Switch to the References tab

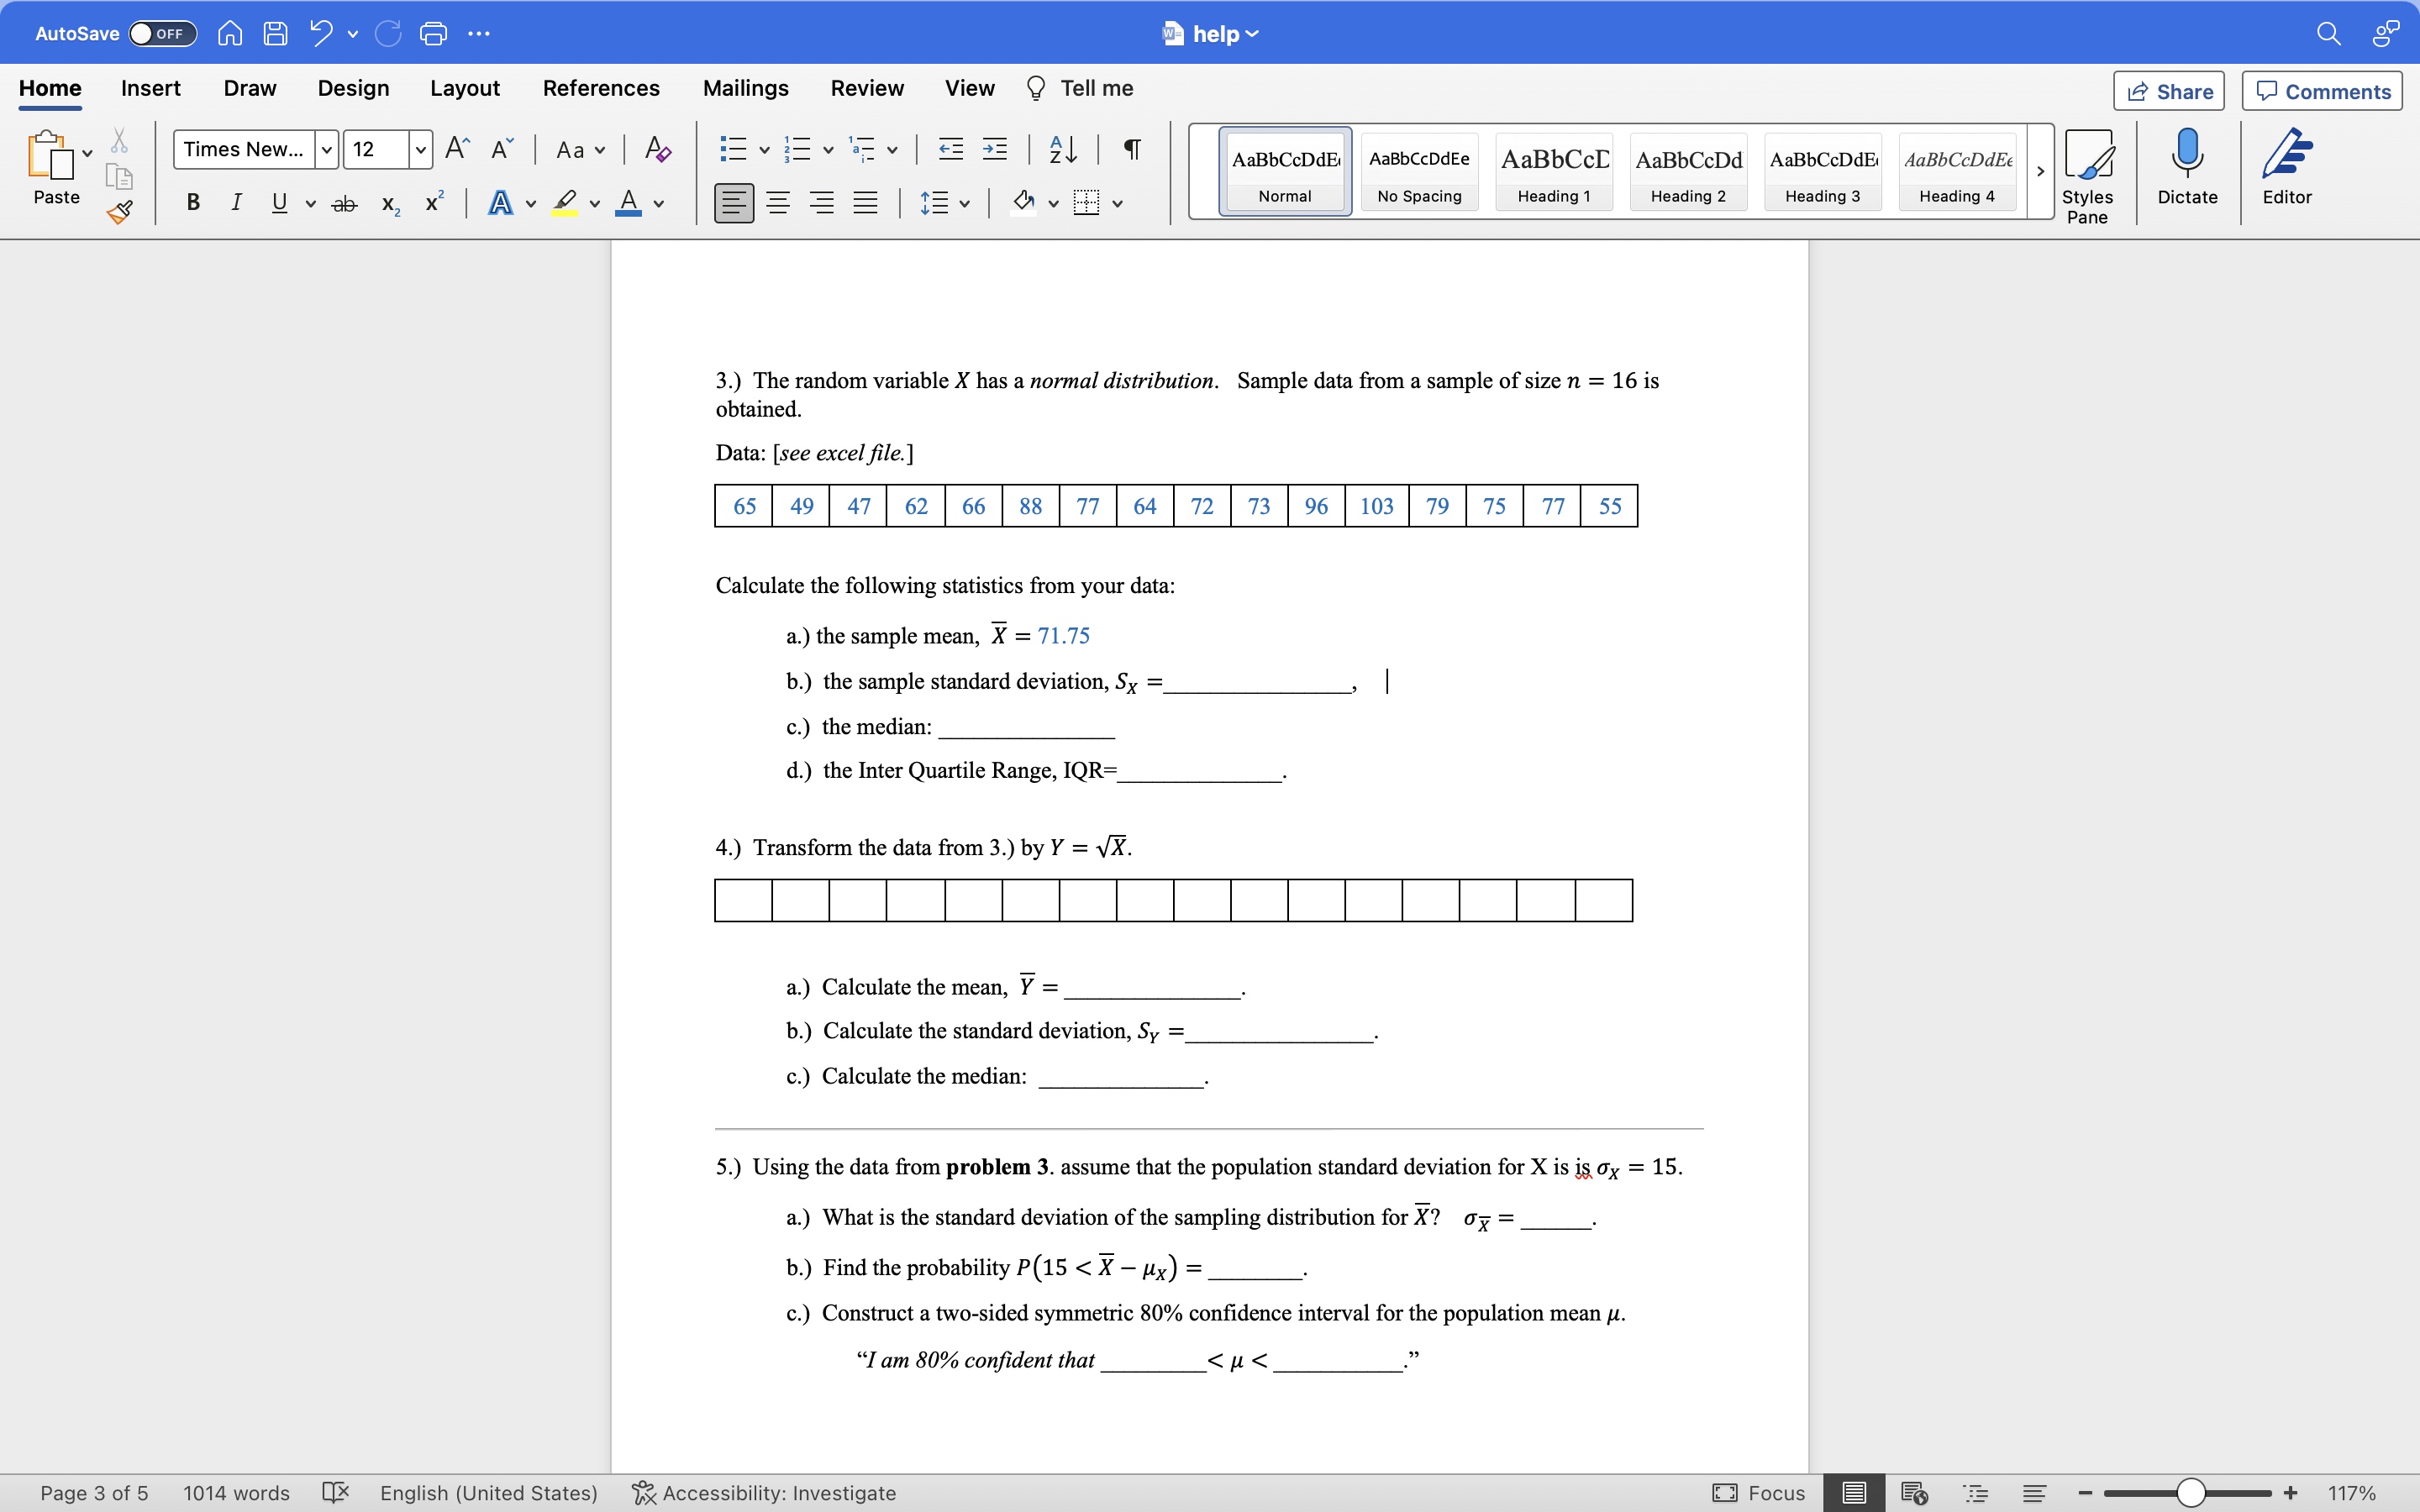(600, 88)
